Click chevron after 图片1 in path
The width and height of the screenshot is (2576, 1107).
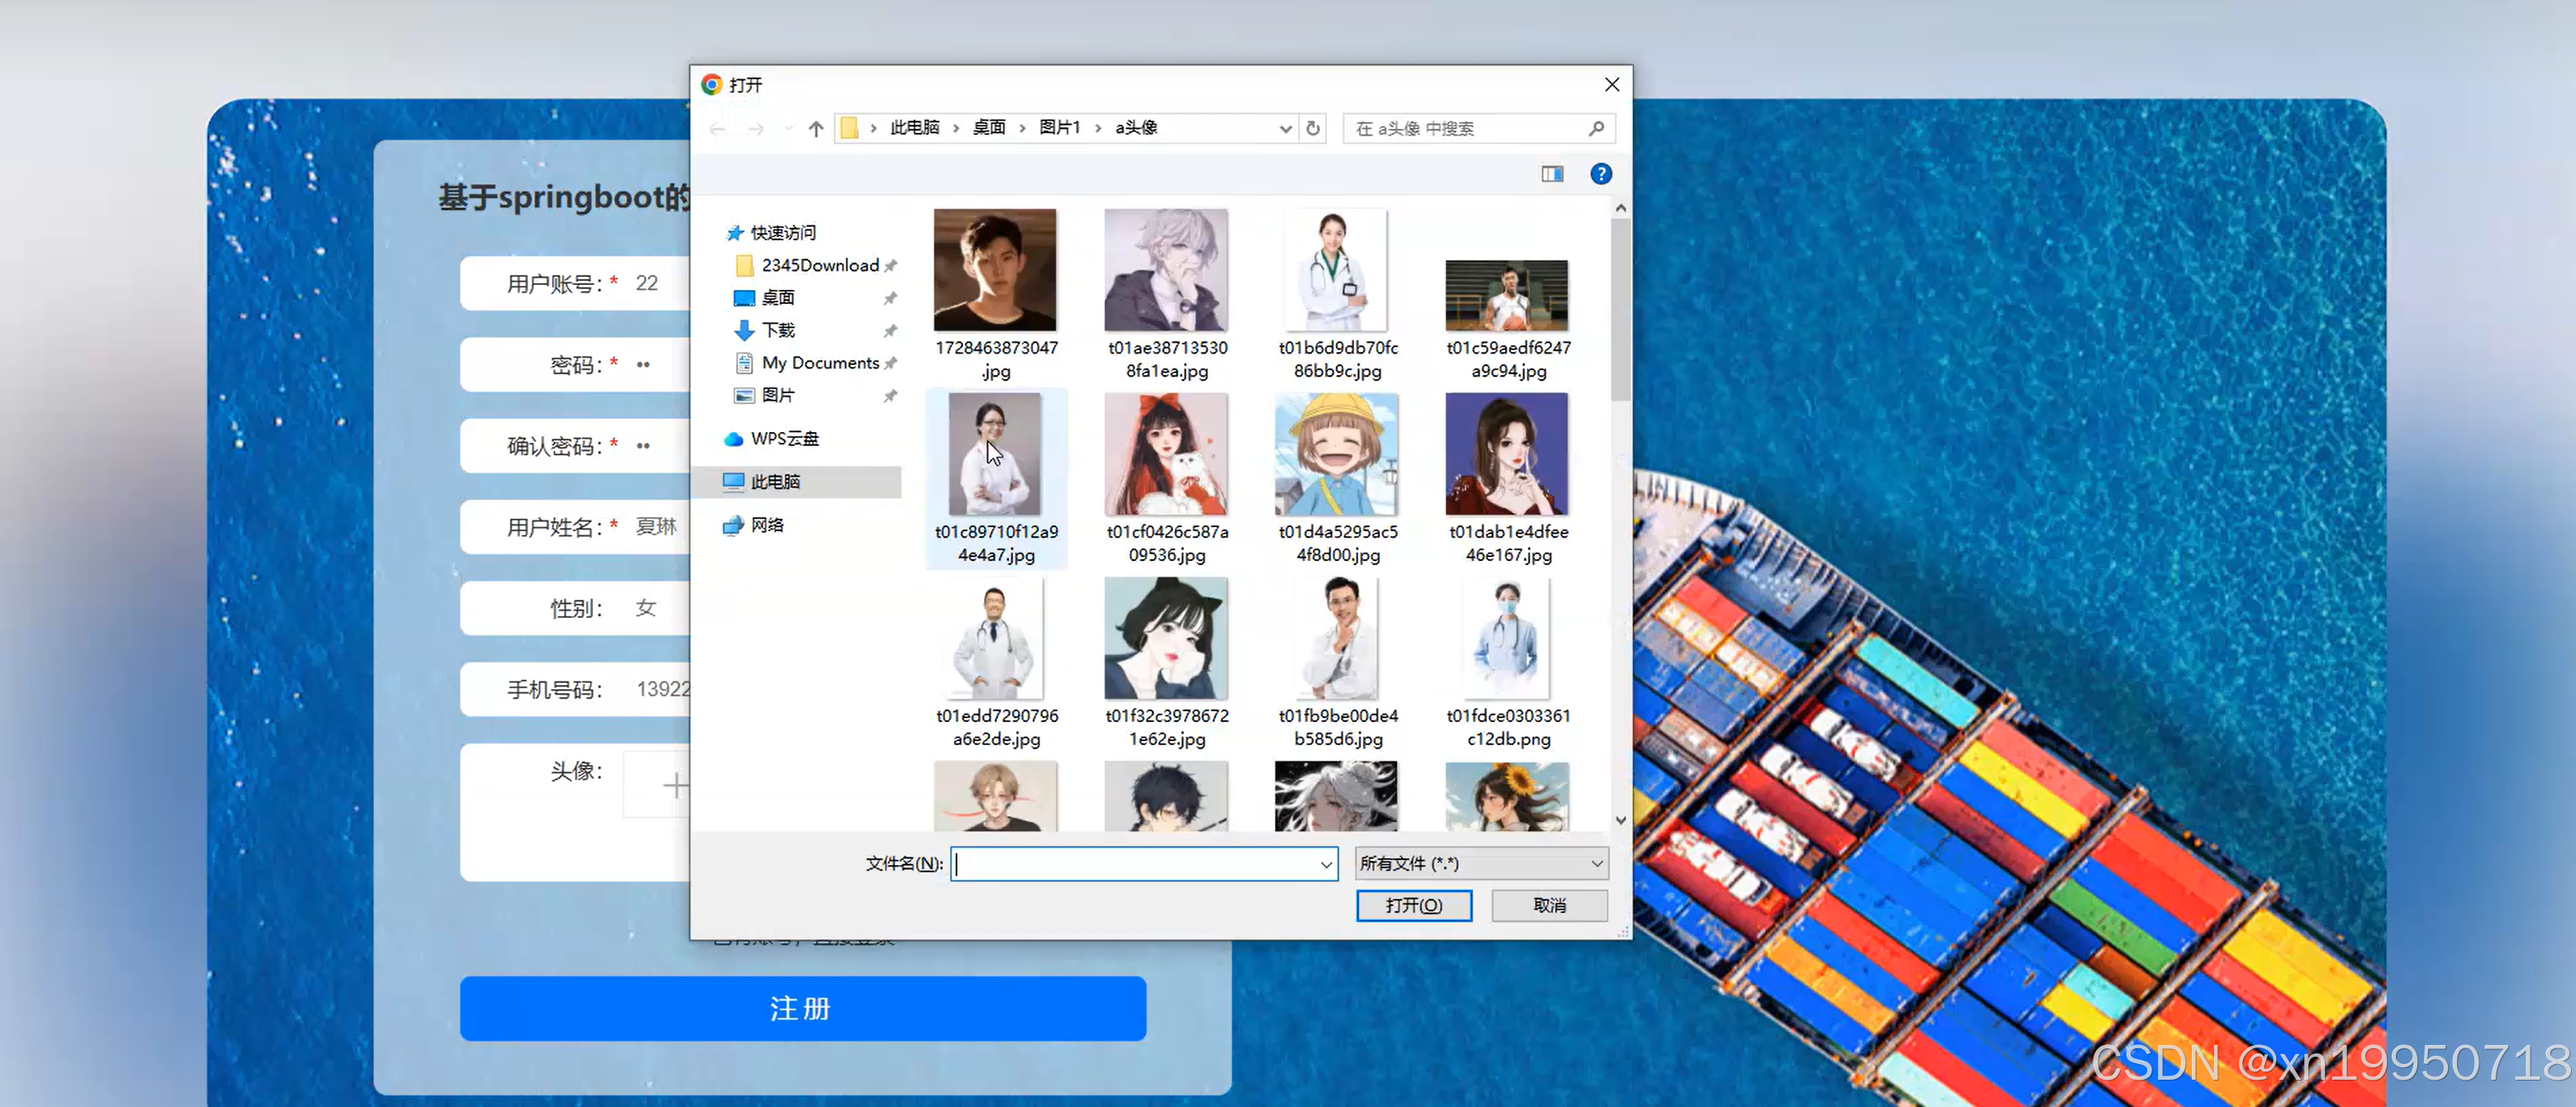pos(1098,128)
